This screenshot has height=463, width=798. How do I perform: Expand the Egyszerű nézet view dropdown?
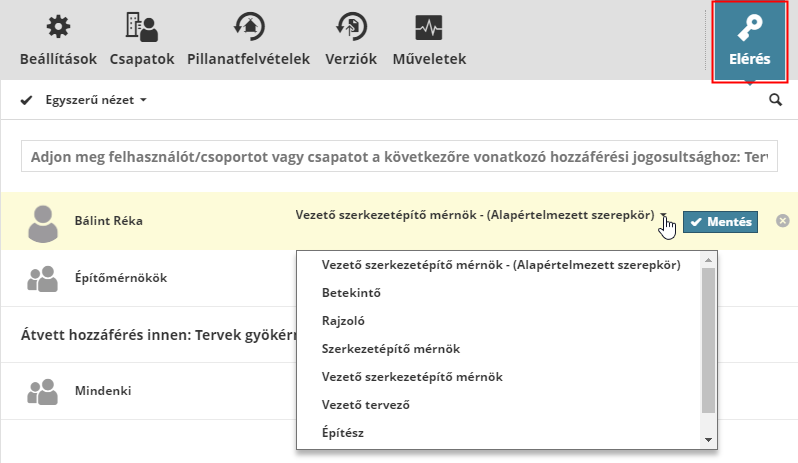[96, 100]
